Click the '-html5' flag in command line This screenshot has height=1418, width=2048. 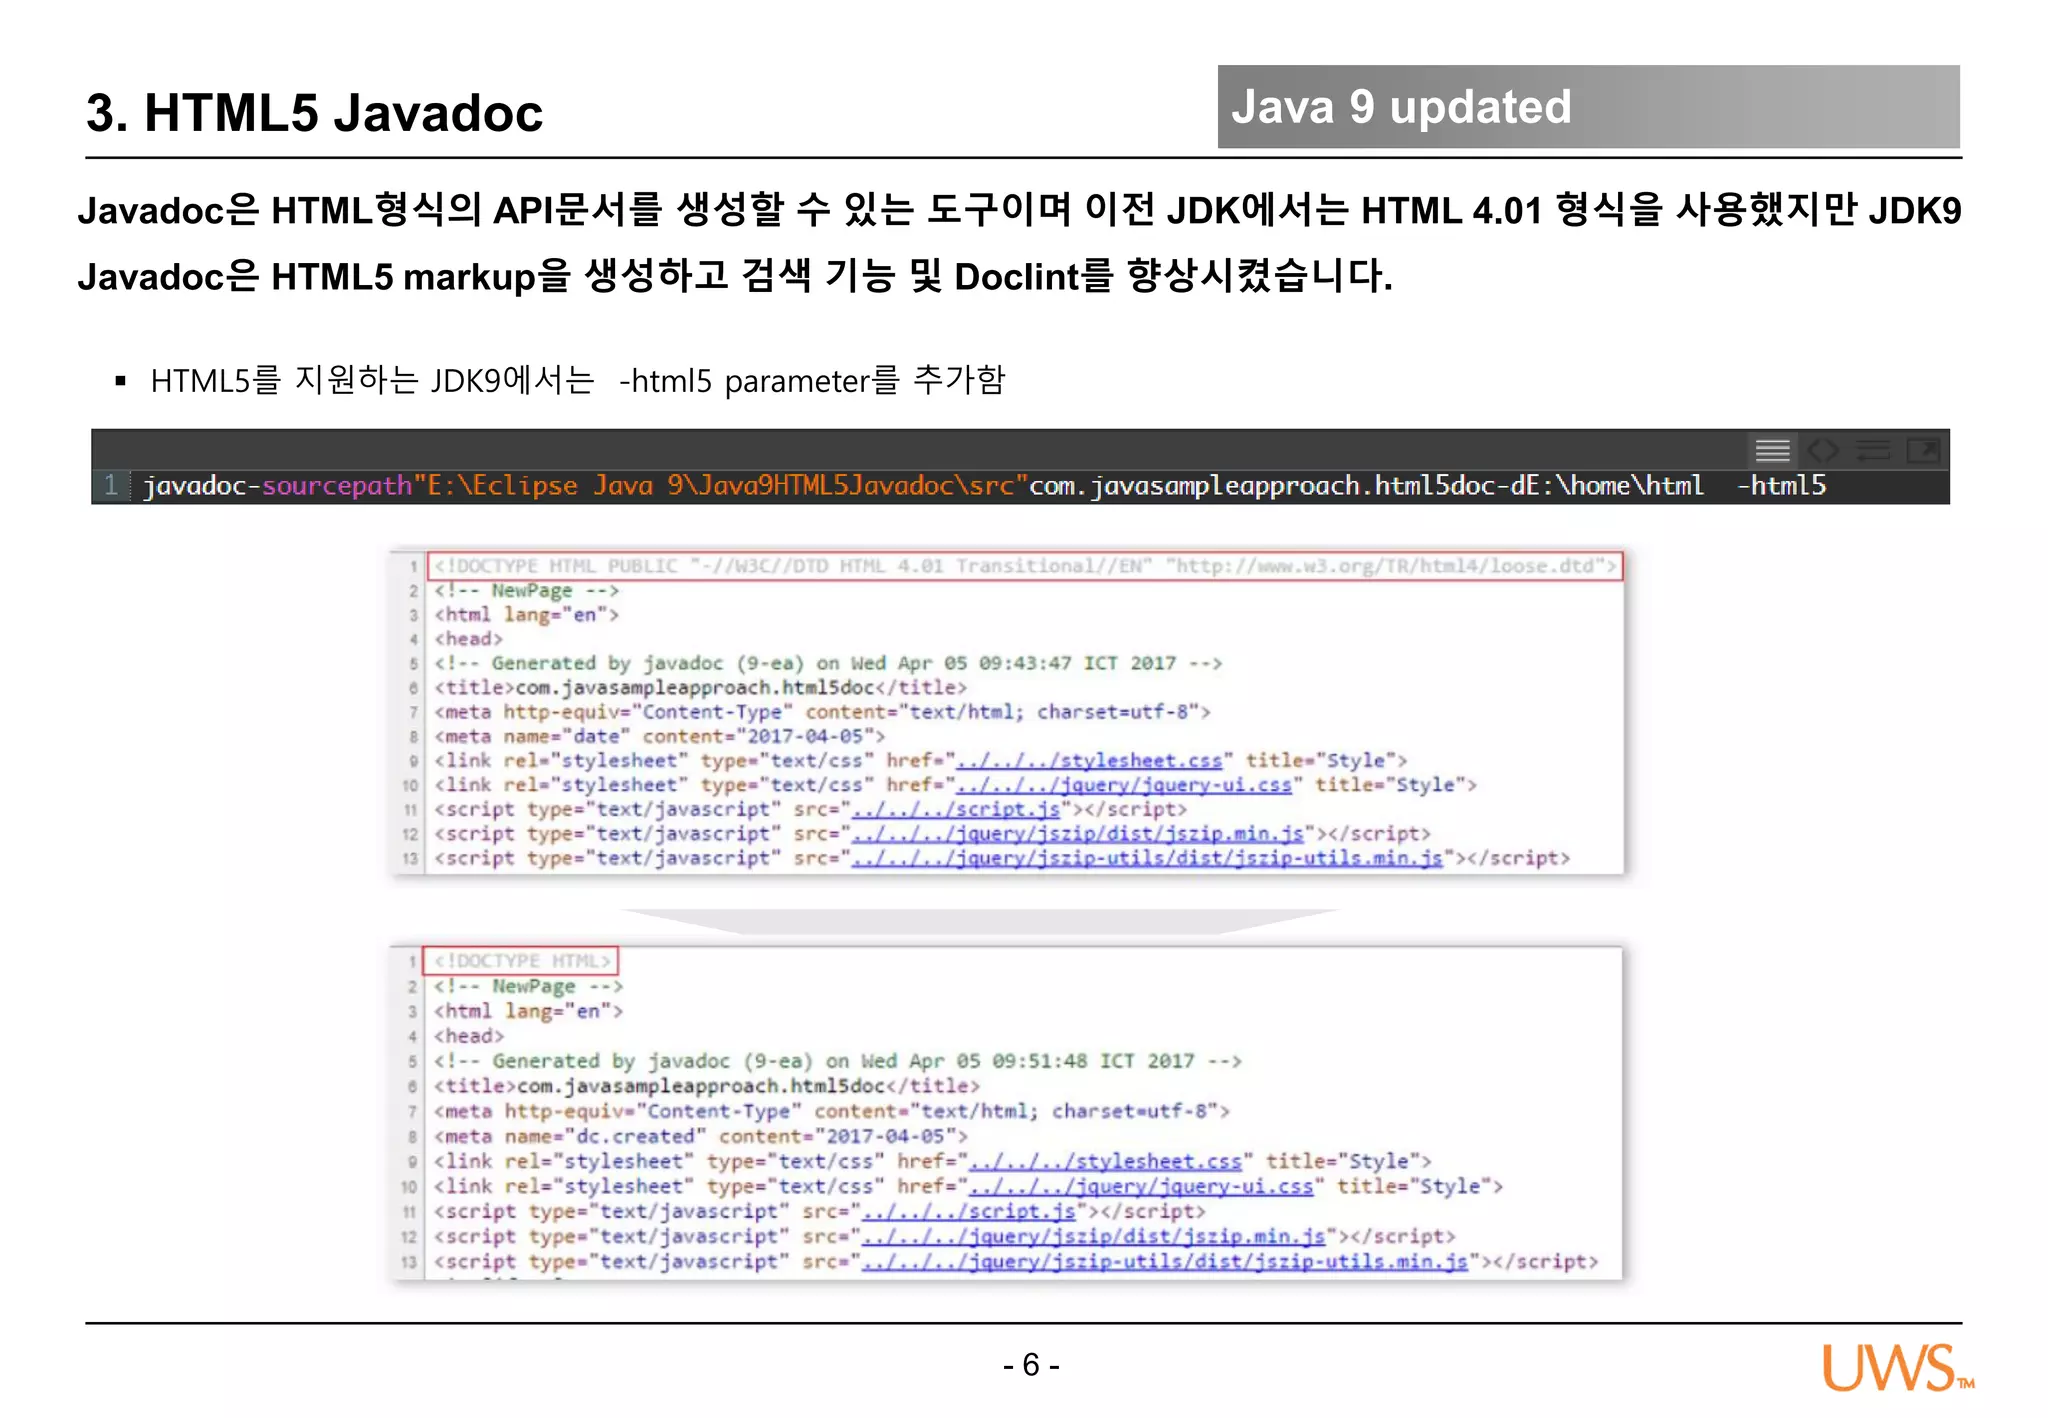(x=1781, y=486)
